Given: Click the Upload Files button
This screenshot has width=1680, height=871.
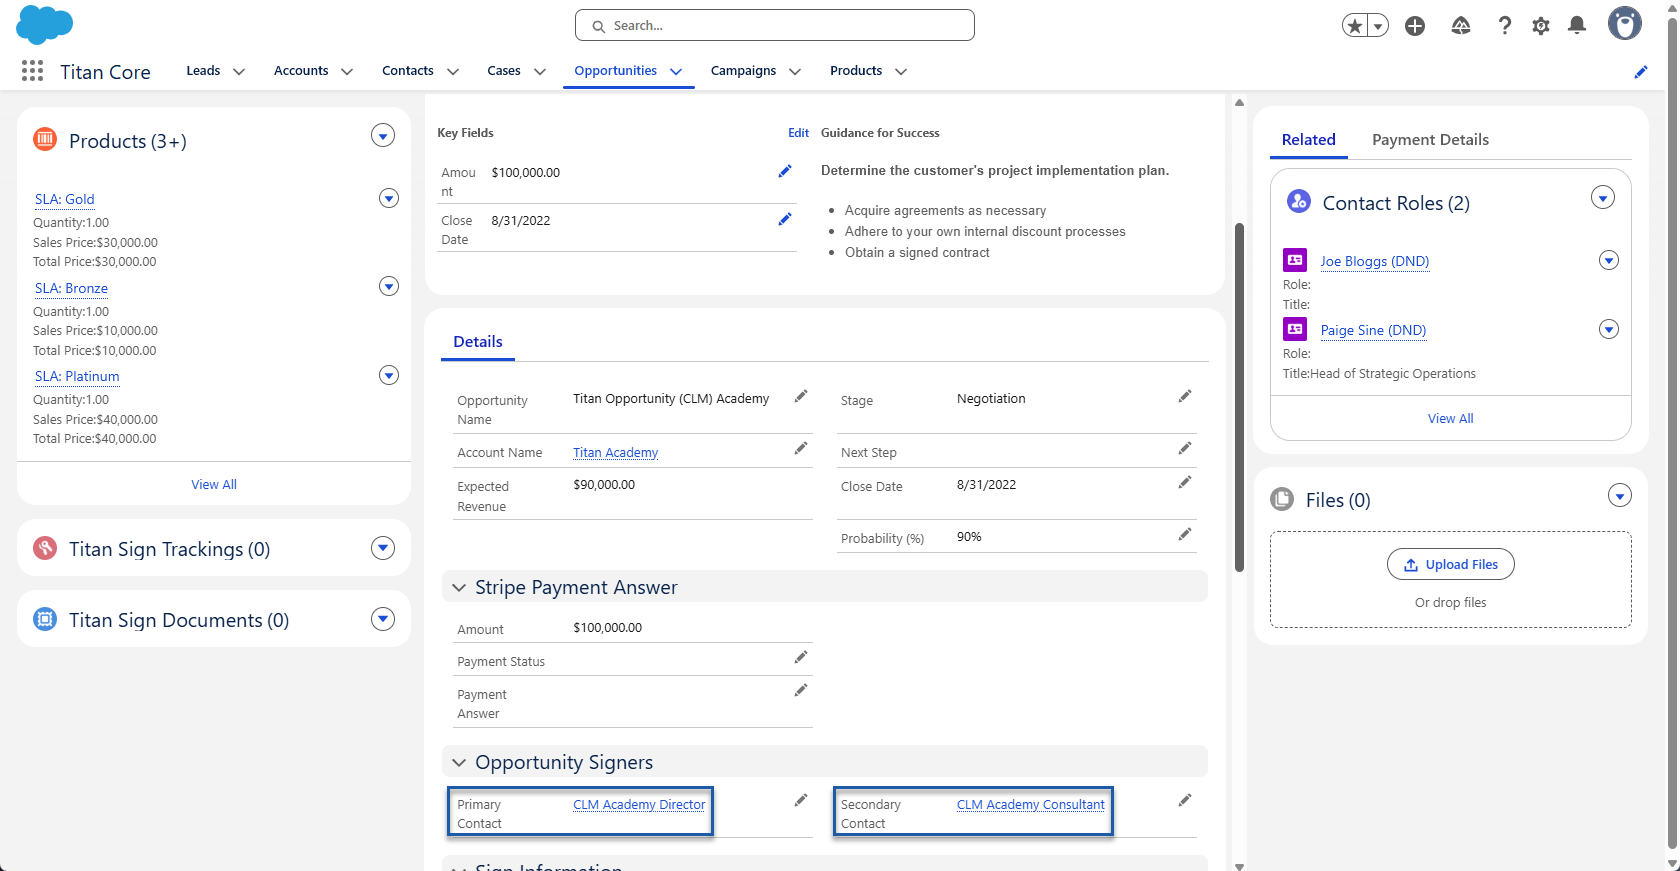Looking at the screenshot, I should [1450, 565].
